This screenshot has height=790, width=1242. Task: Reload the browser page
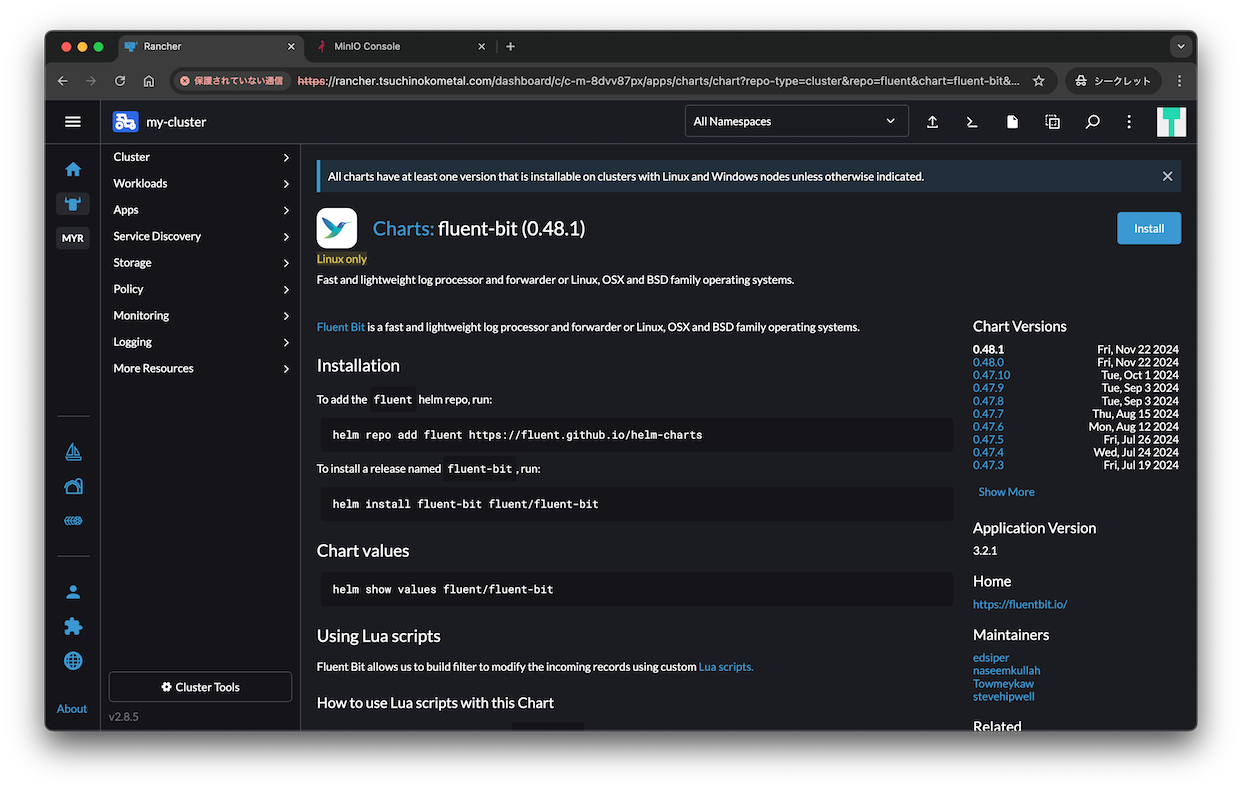(x=120, y=81)
